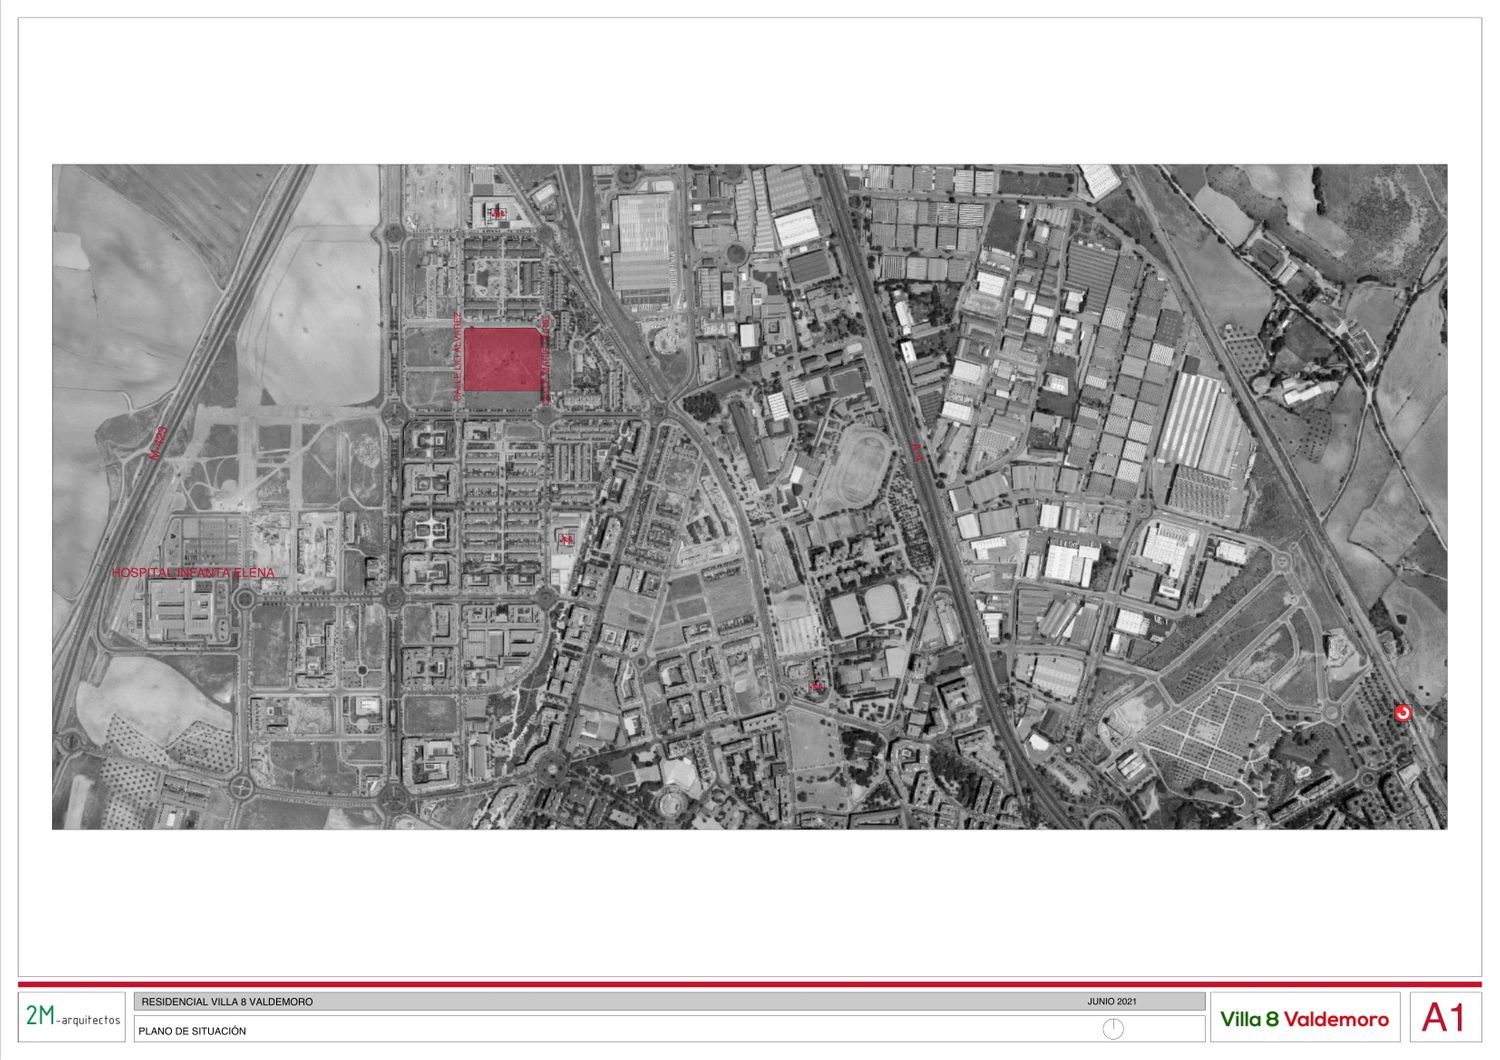
Task: Click the oval stadium track on the map
Action: click(866, 465)
